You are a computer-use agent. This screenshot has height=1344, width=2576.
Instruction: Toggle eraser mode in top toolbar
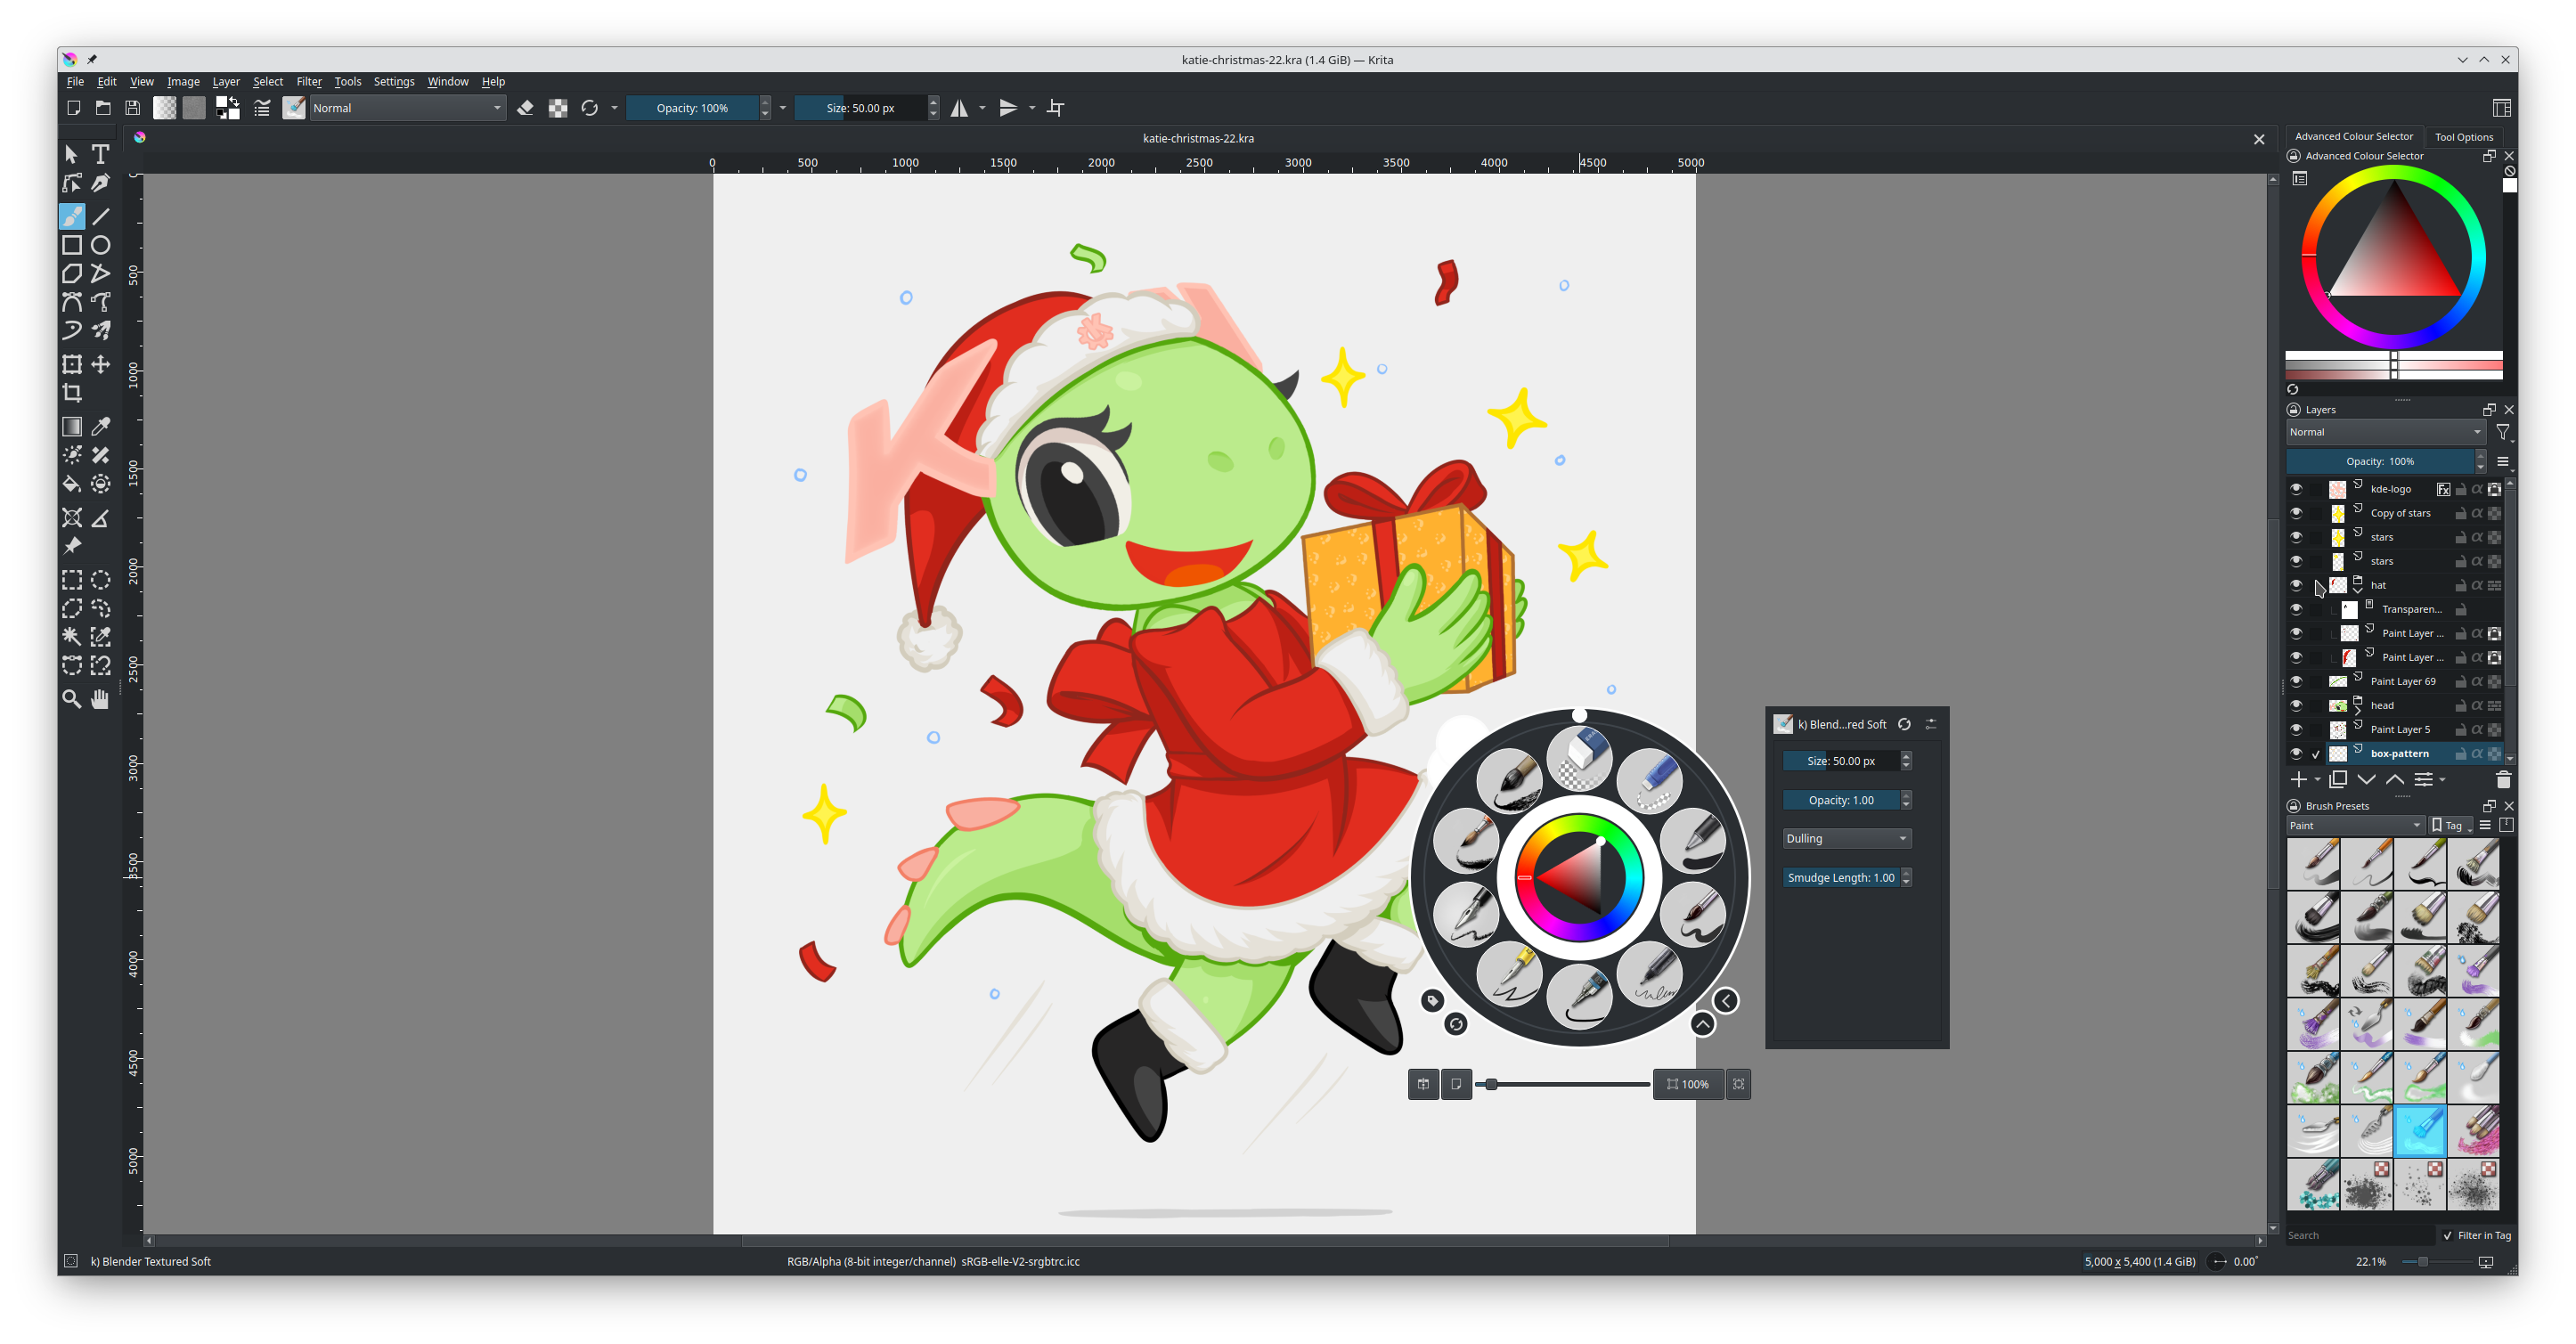526,108
